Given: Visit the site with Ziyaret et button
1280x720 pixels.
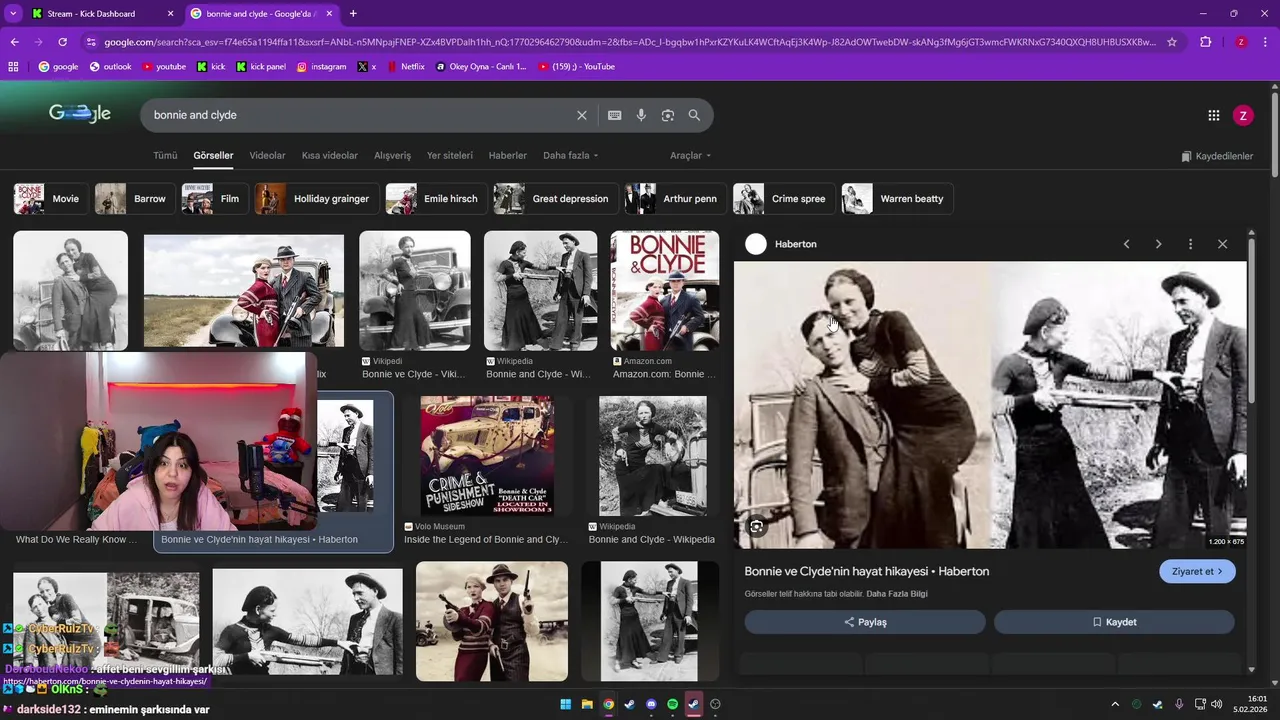Looking at the screenshot, I should [x=1197, y=572].
